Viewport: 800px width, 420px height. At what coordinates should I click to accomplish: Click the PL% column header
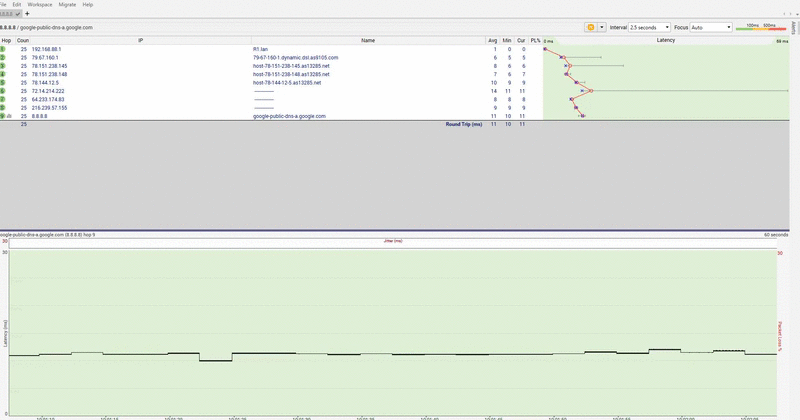tap(535, 40)
